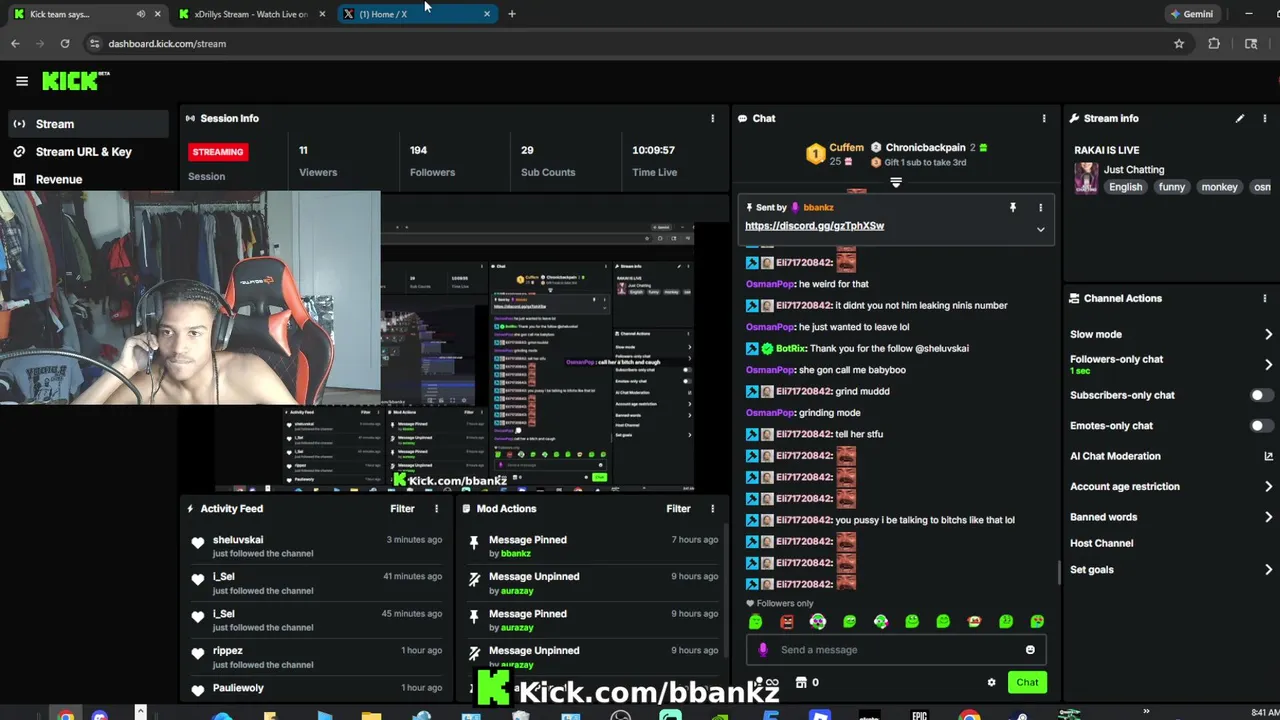1280x720 pixels.
Task: Switch to Home / X tab
Action: pyautogui.click(x=415, y=14)
